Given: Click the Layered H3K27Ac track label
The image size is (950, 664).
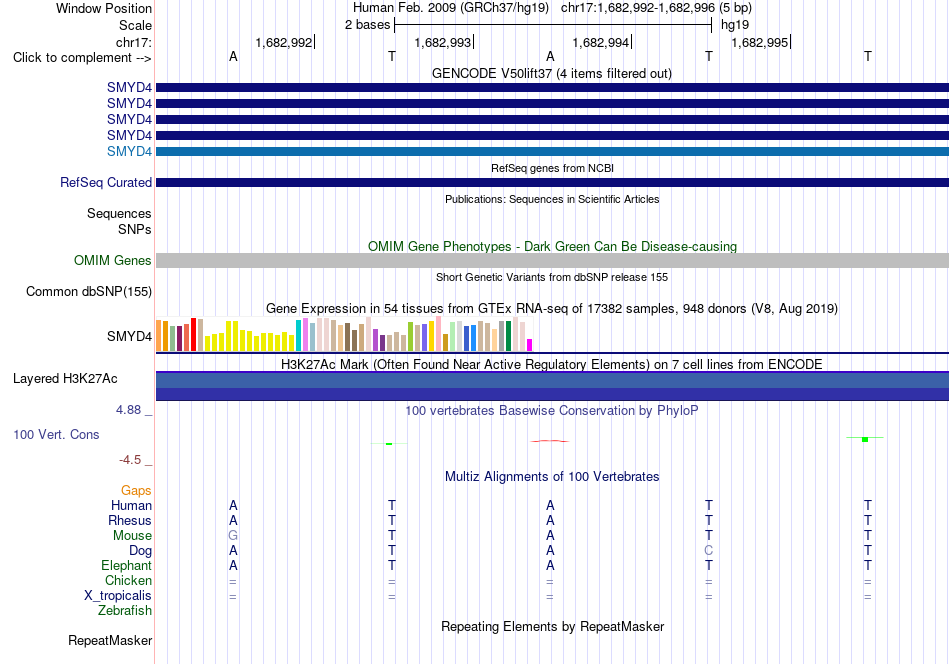Looking at the screenshot, I should (65, 379).
